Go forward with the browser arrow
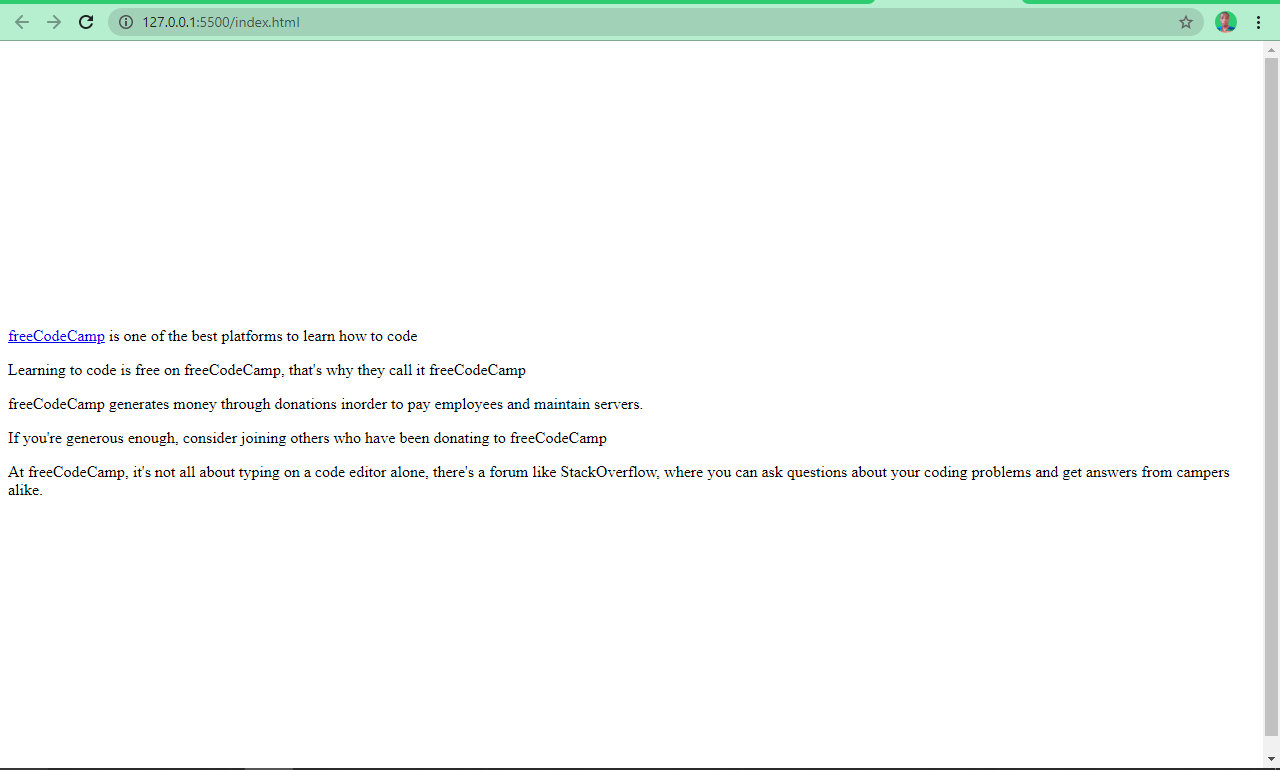1280x770 pixels. tap(54, 22)
